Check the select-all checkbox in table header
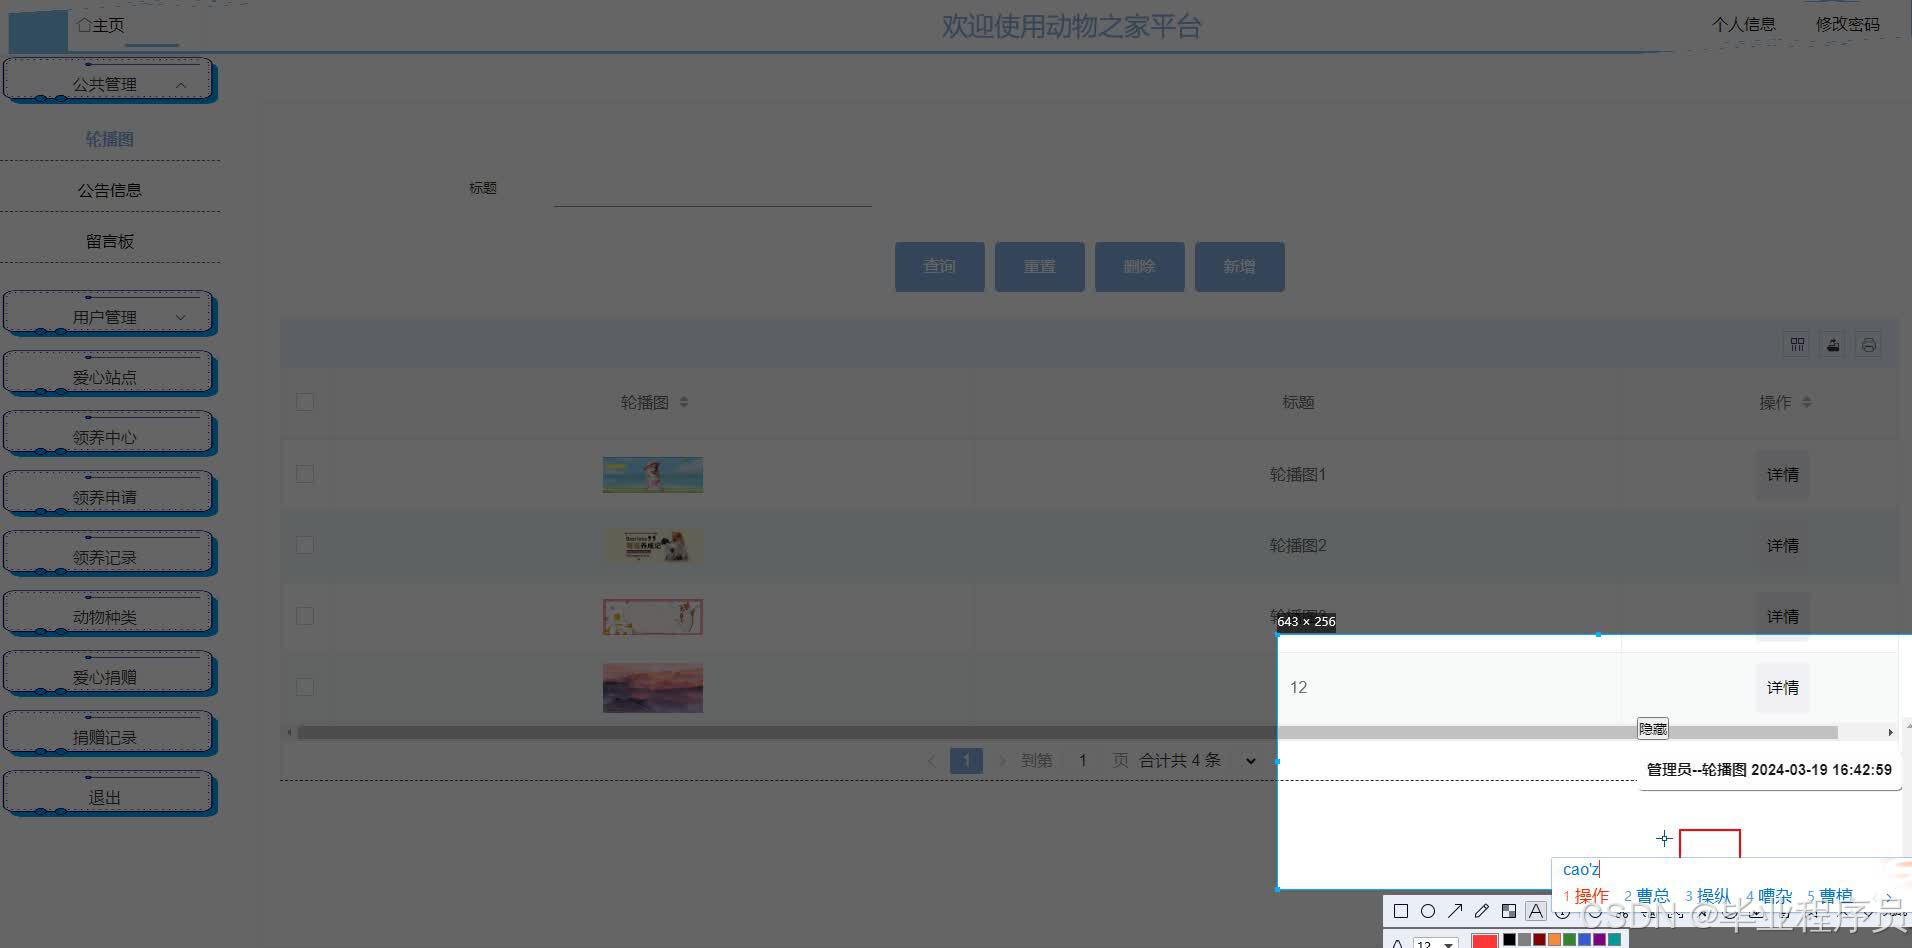This screenshot has width=1912, height=948. (305, 401)
